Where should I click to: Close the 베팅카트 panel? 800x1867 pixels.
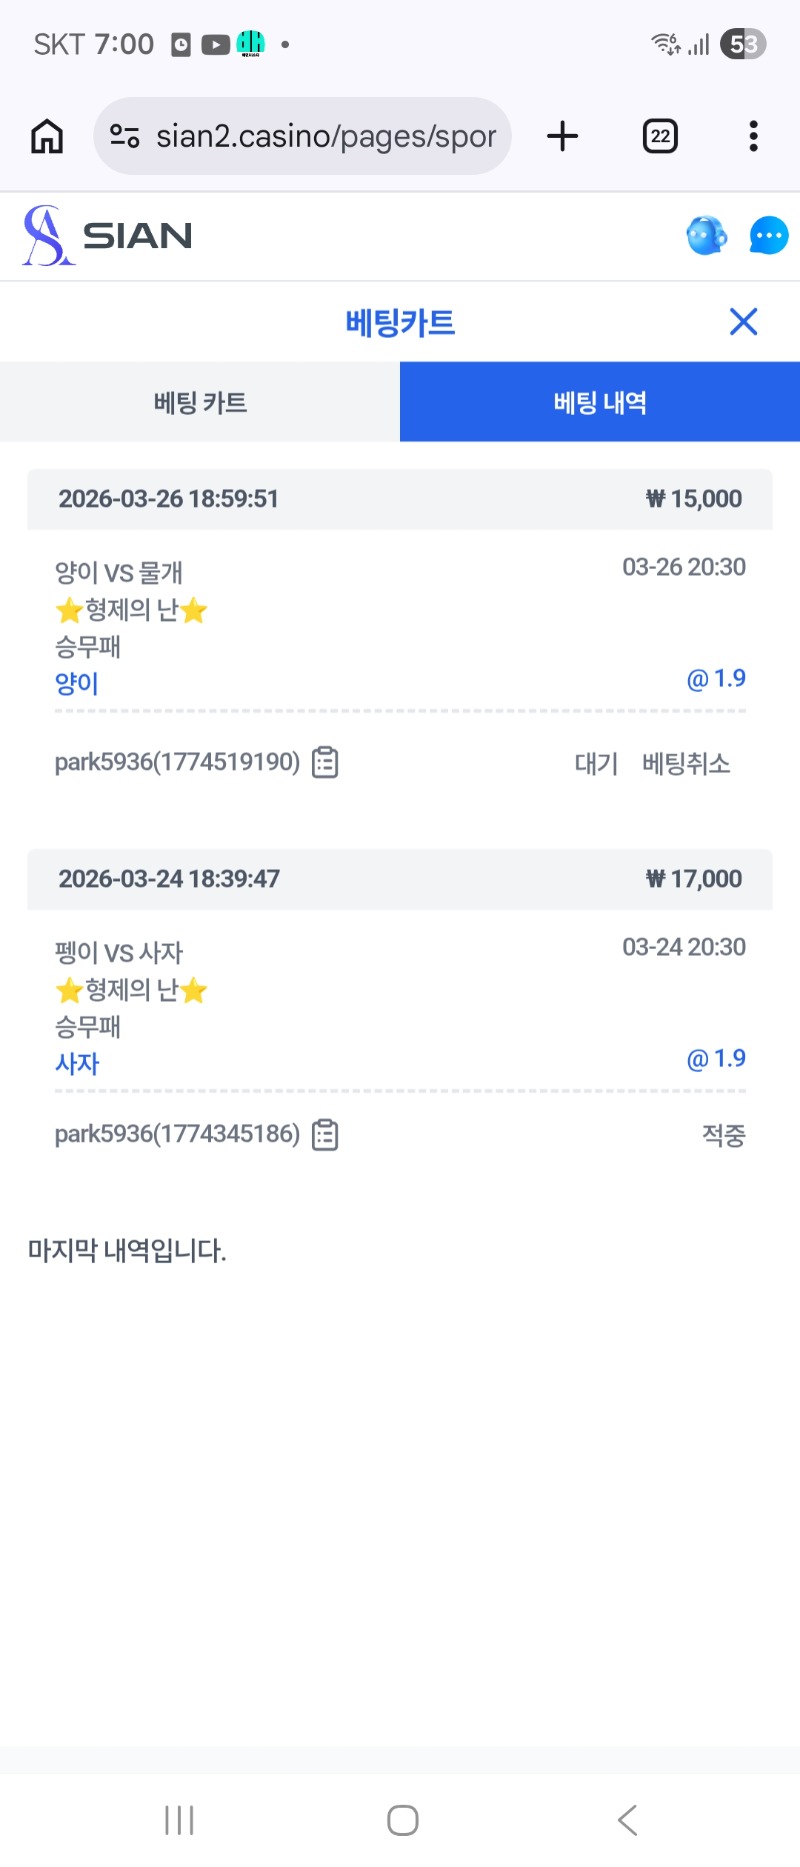click(743, 322)
